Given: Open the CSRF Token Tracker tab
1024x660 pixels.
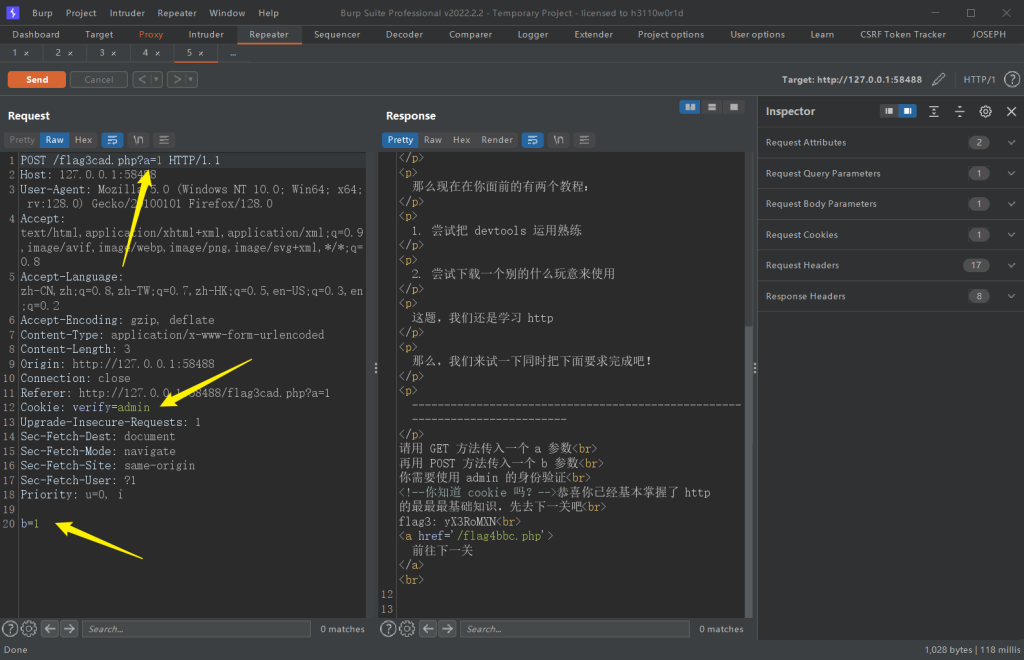Looking at the screenshot, I should point(903,35).
